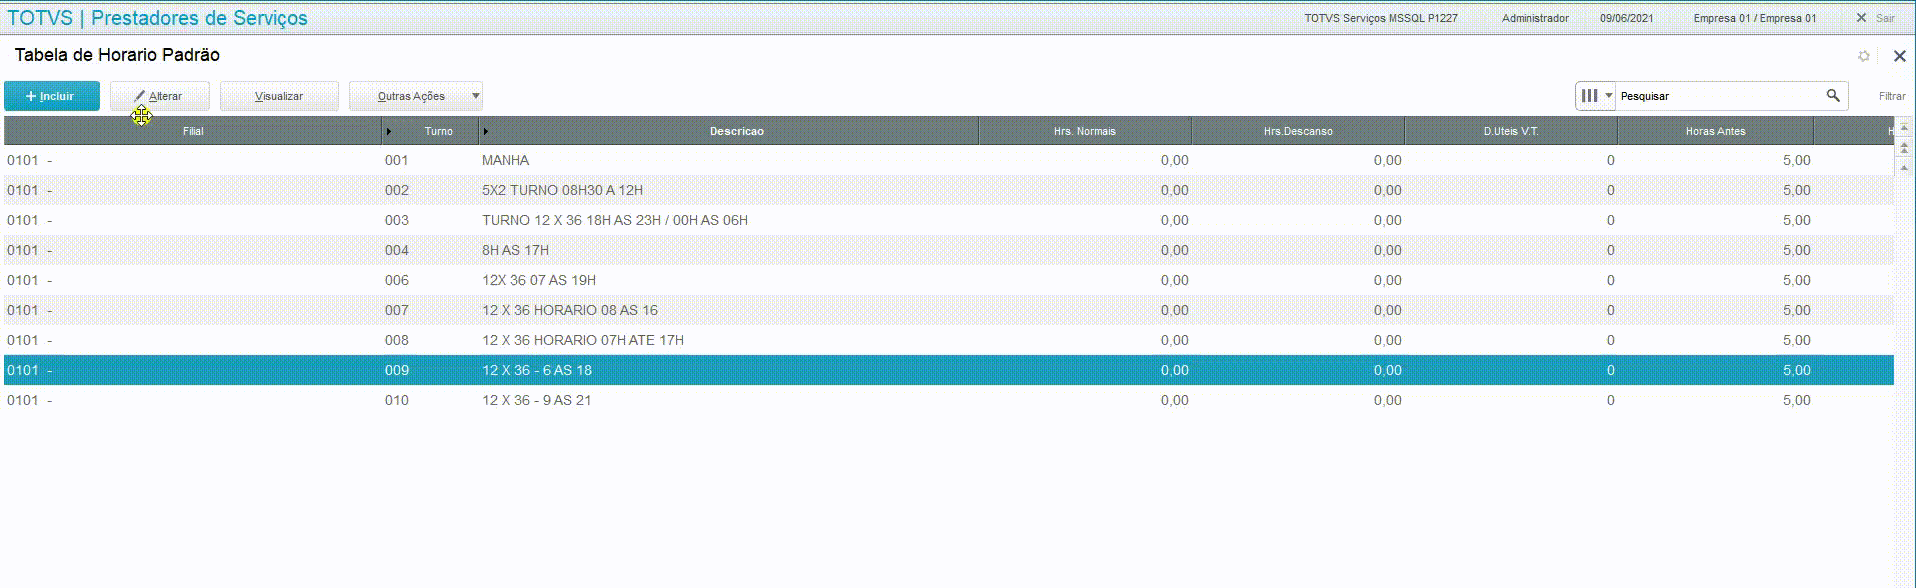This screenshot has width=1916, height=588.
Task: Click the Descricao column sort arrow
Action: click(x=486, y=131)
